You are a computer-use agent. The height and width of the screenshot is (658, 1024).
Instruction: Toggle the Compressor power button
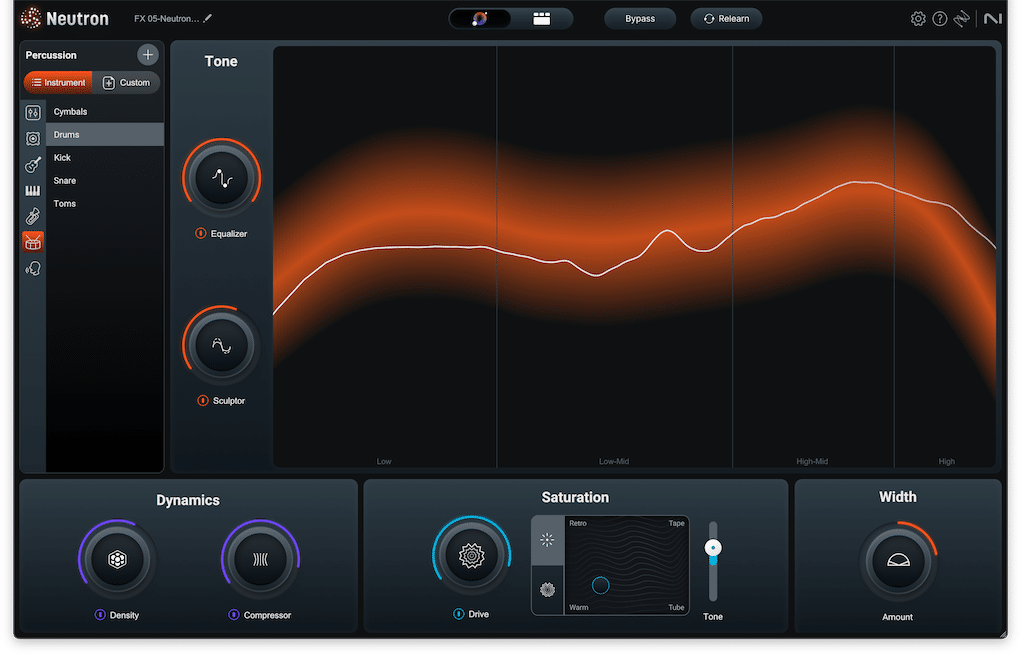234,615
